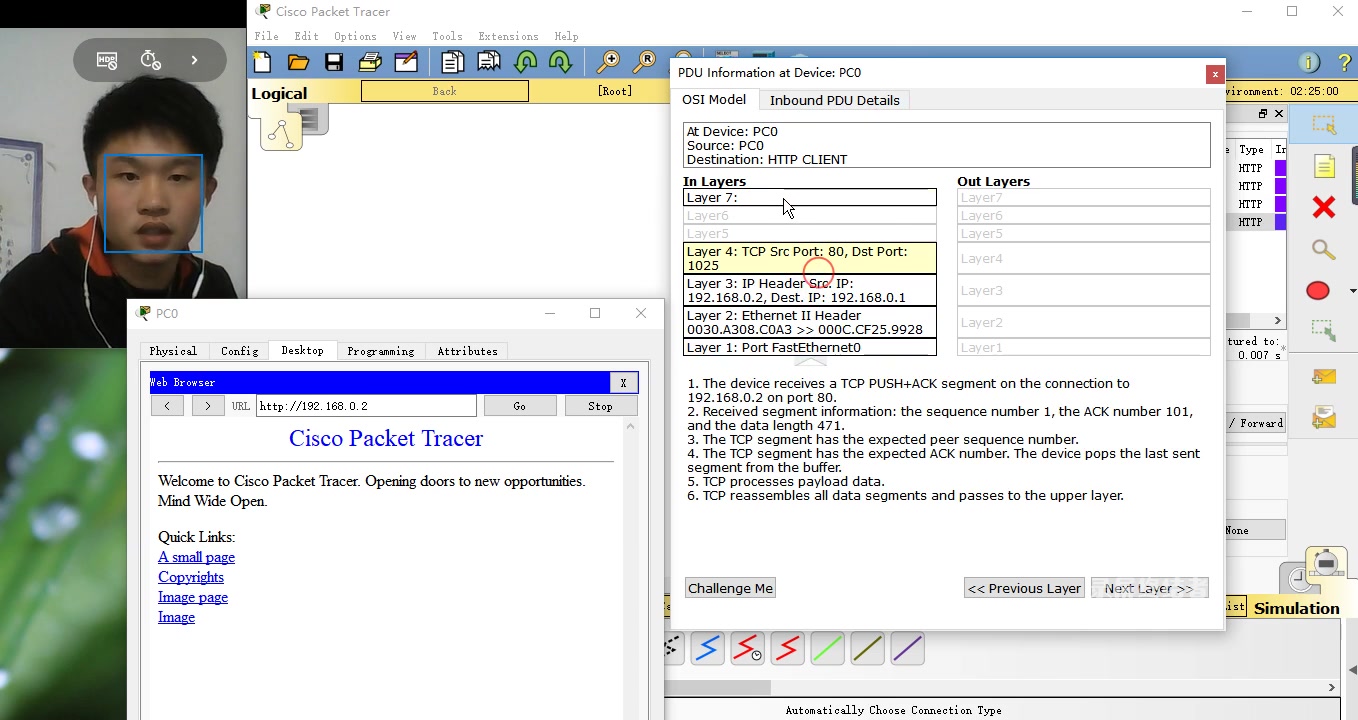This screenshot has width=1358, height=720.
Task: Select In Layers Layer 4 TCP row
Action: click(x=810, y=258)
